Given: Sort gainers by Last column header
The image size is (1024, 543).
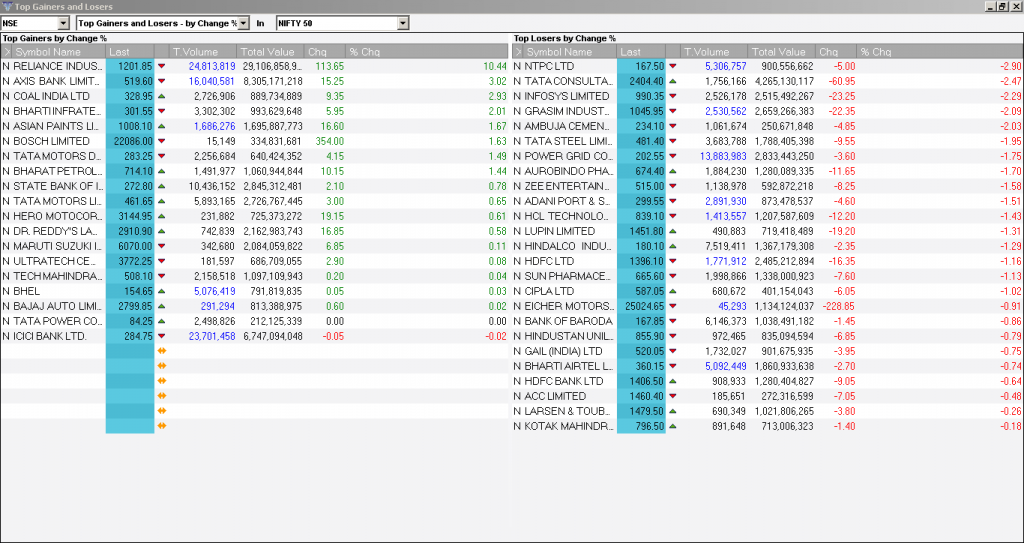Looking at the screenshot, I should pyautogui.click(x=130, y=52).
